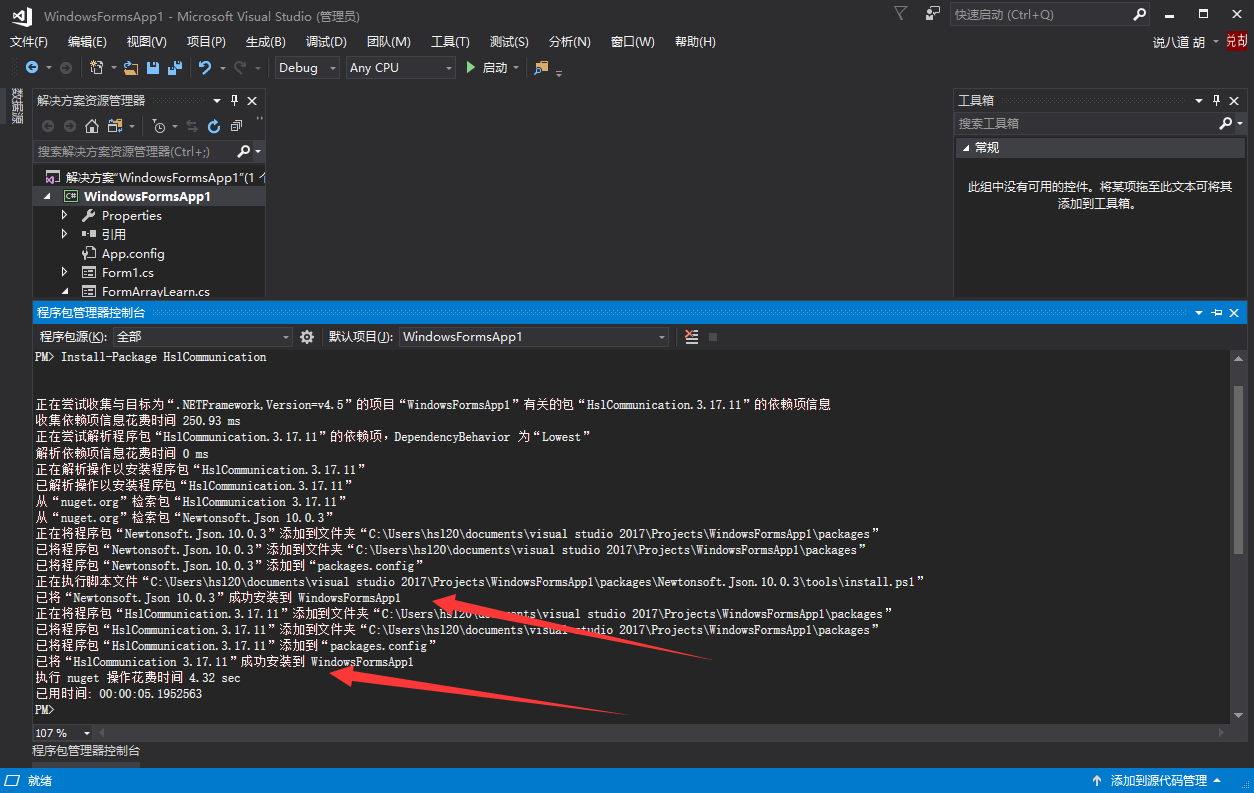Image resolution: width=1254 pixels, height=793 pixels.
Task: Refresh the Solution Explorer tree
Action: (x=214, y=126)
